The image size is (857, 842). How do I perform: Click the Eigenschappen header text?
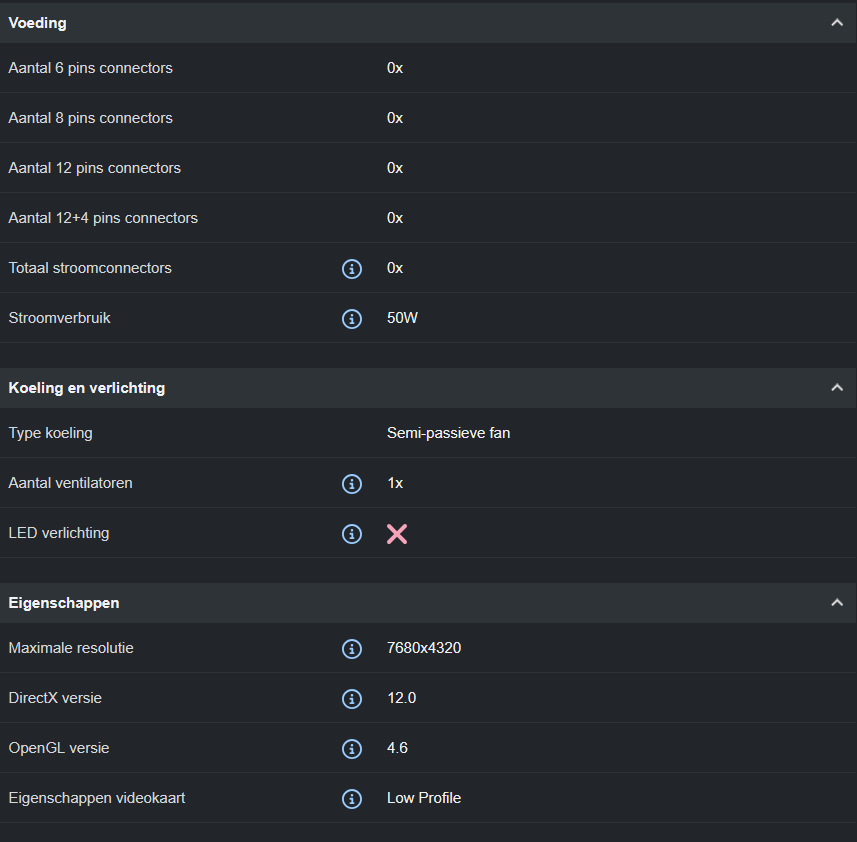point(64,603)
